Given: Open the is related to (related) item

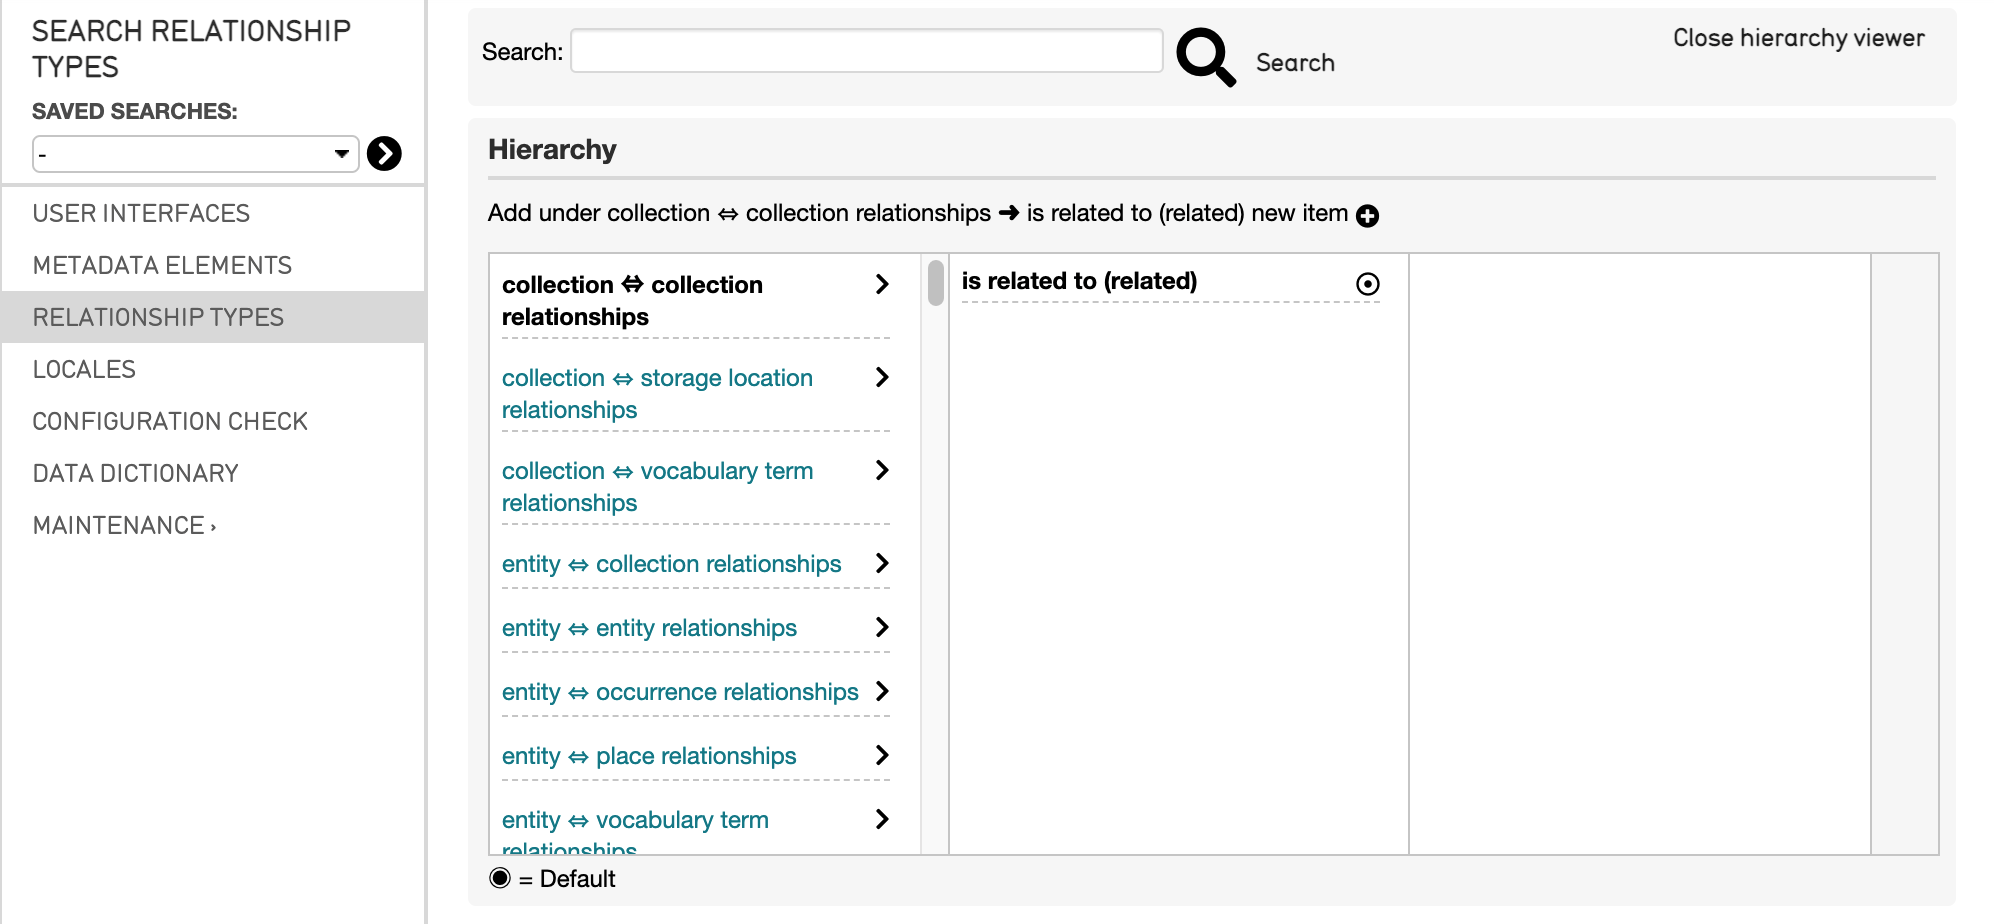Looking at the screenshot, I should [1079, 282].
